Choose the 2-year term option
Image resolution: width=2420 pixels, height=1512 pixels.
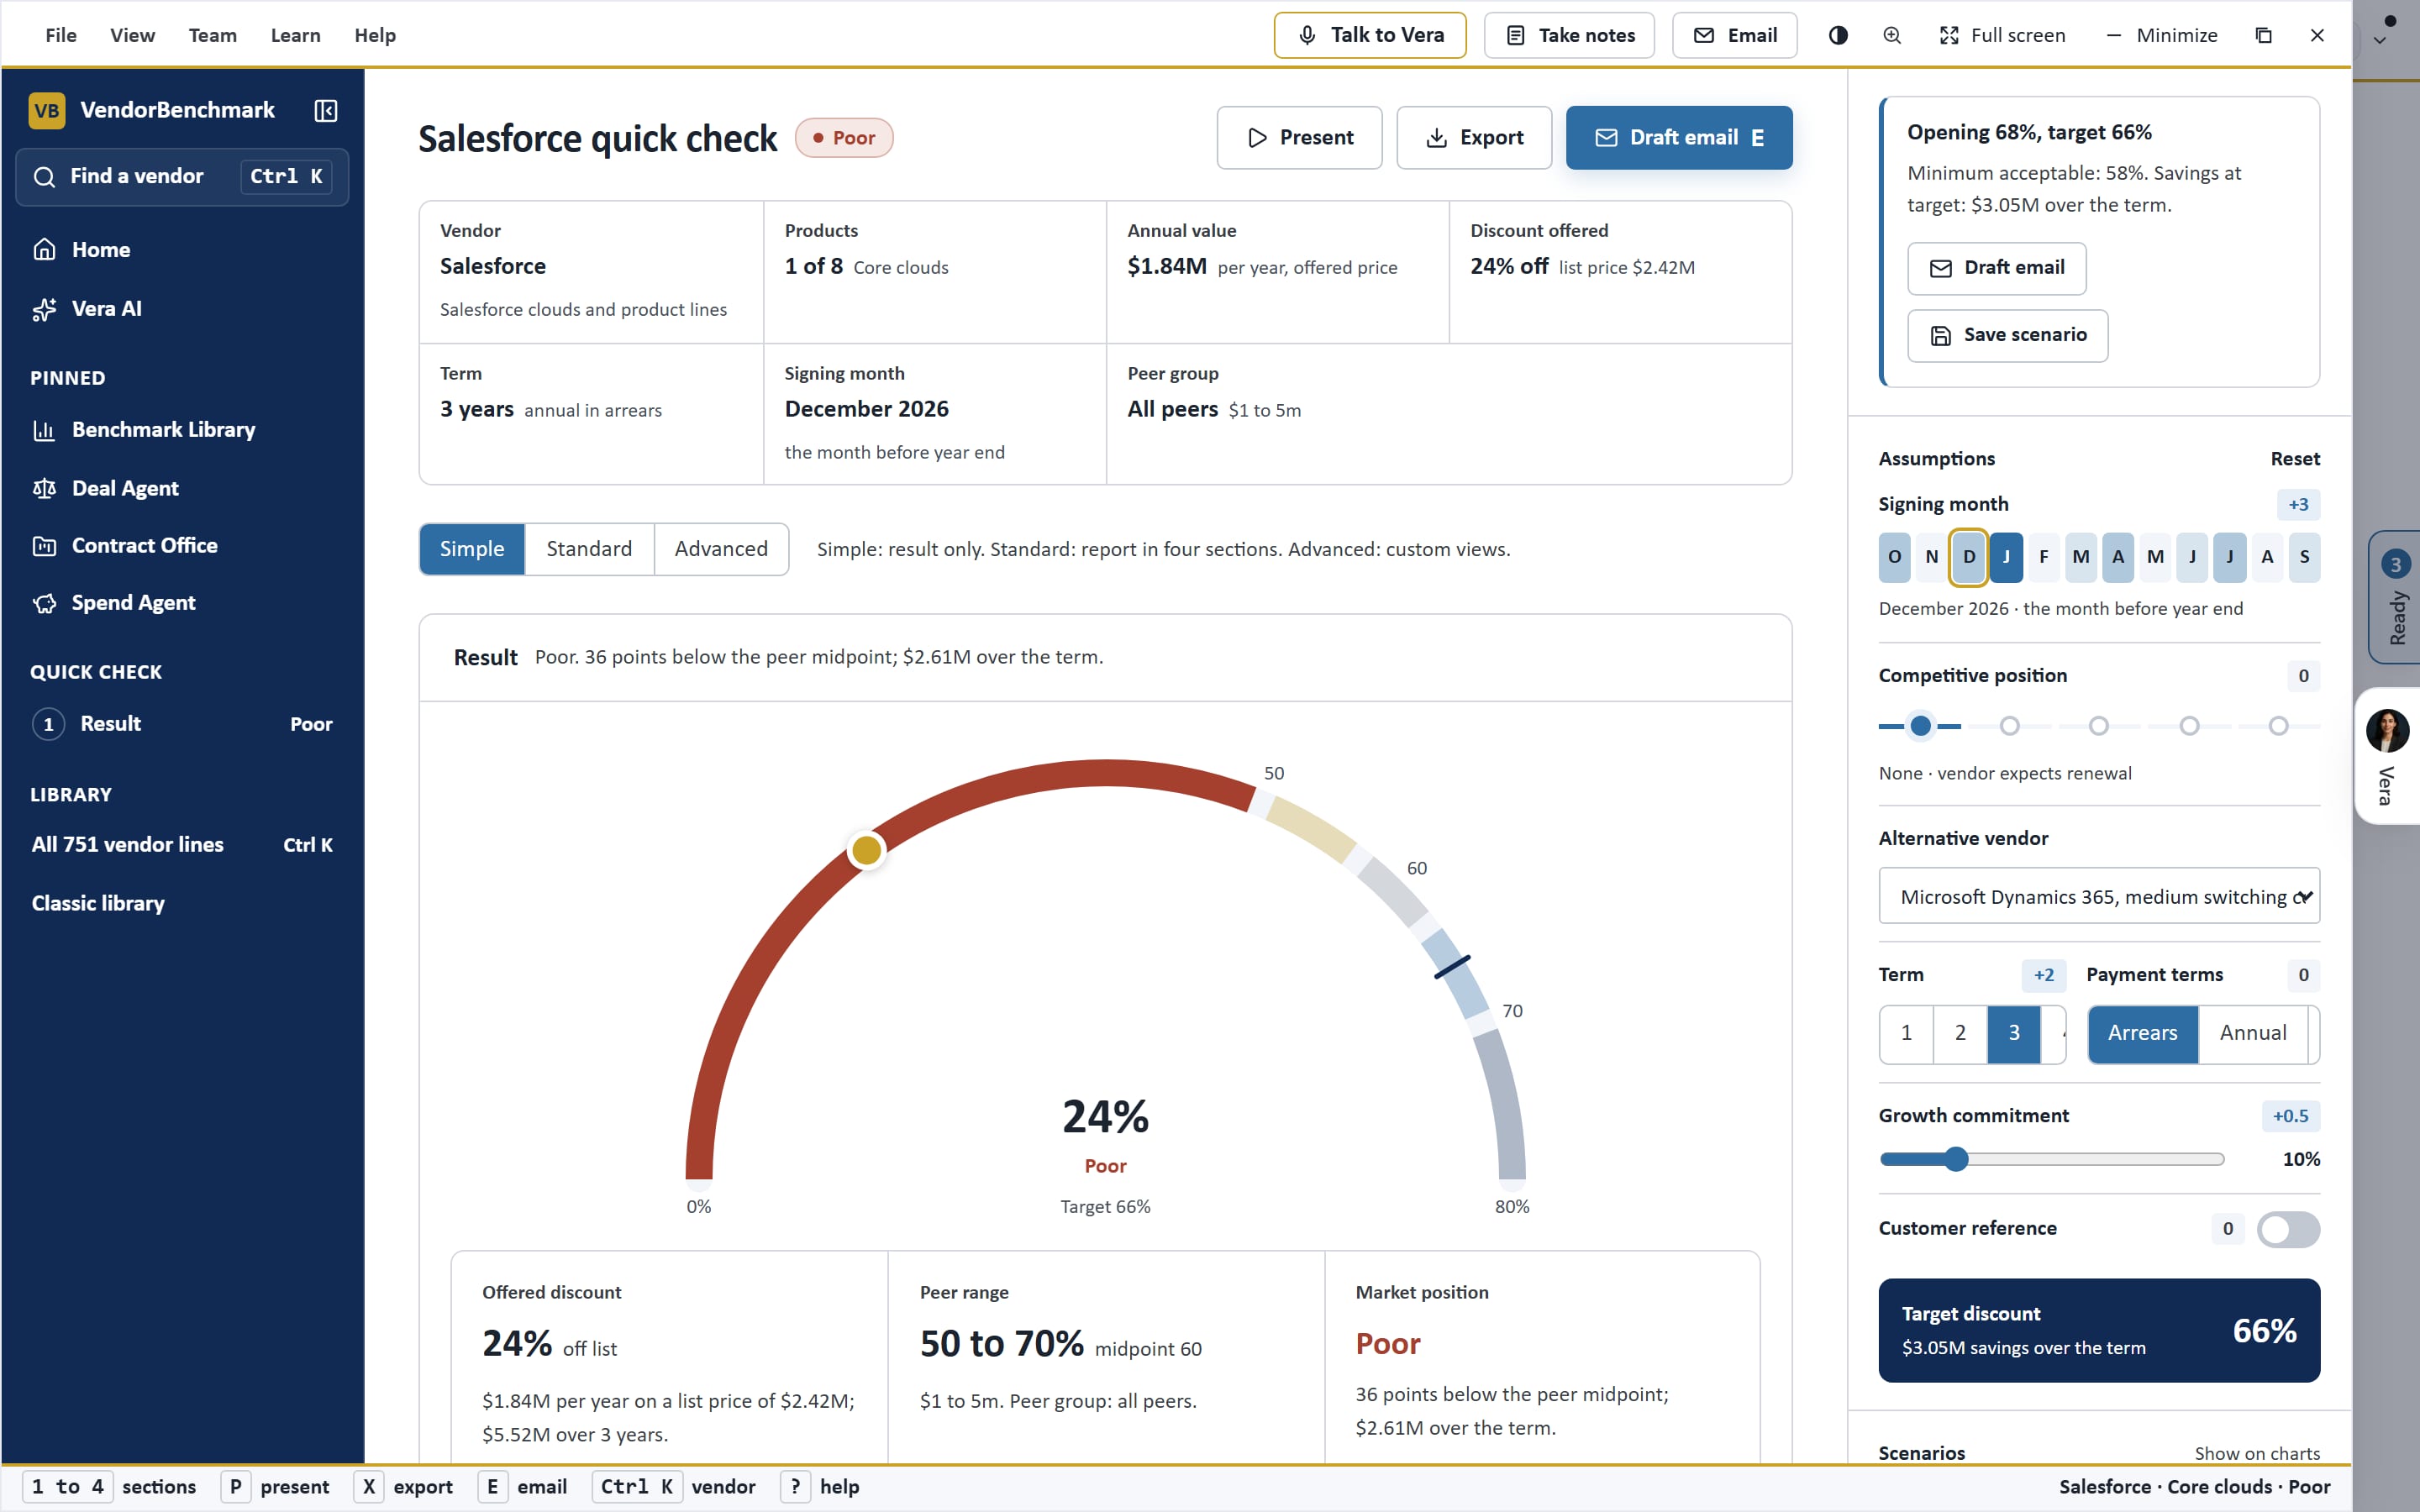[1960, 1033]
